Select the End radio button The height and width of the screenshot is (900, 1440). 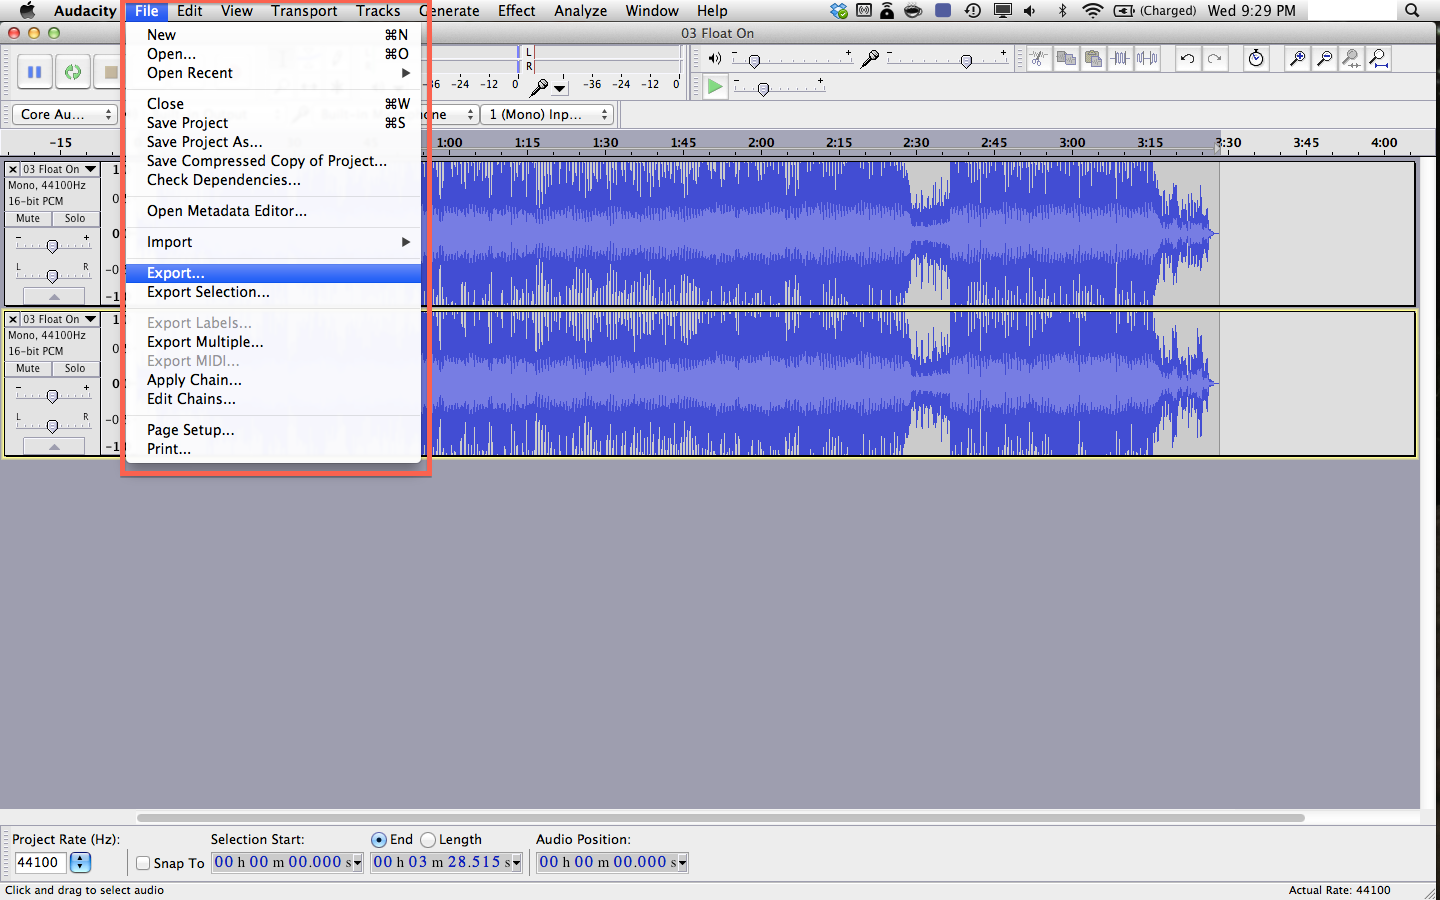pyautogui.click(x=379, y=840)
